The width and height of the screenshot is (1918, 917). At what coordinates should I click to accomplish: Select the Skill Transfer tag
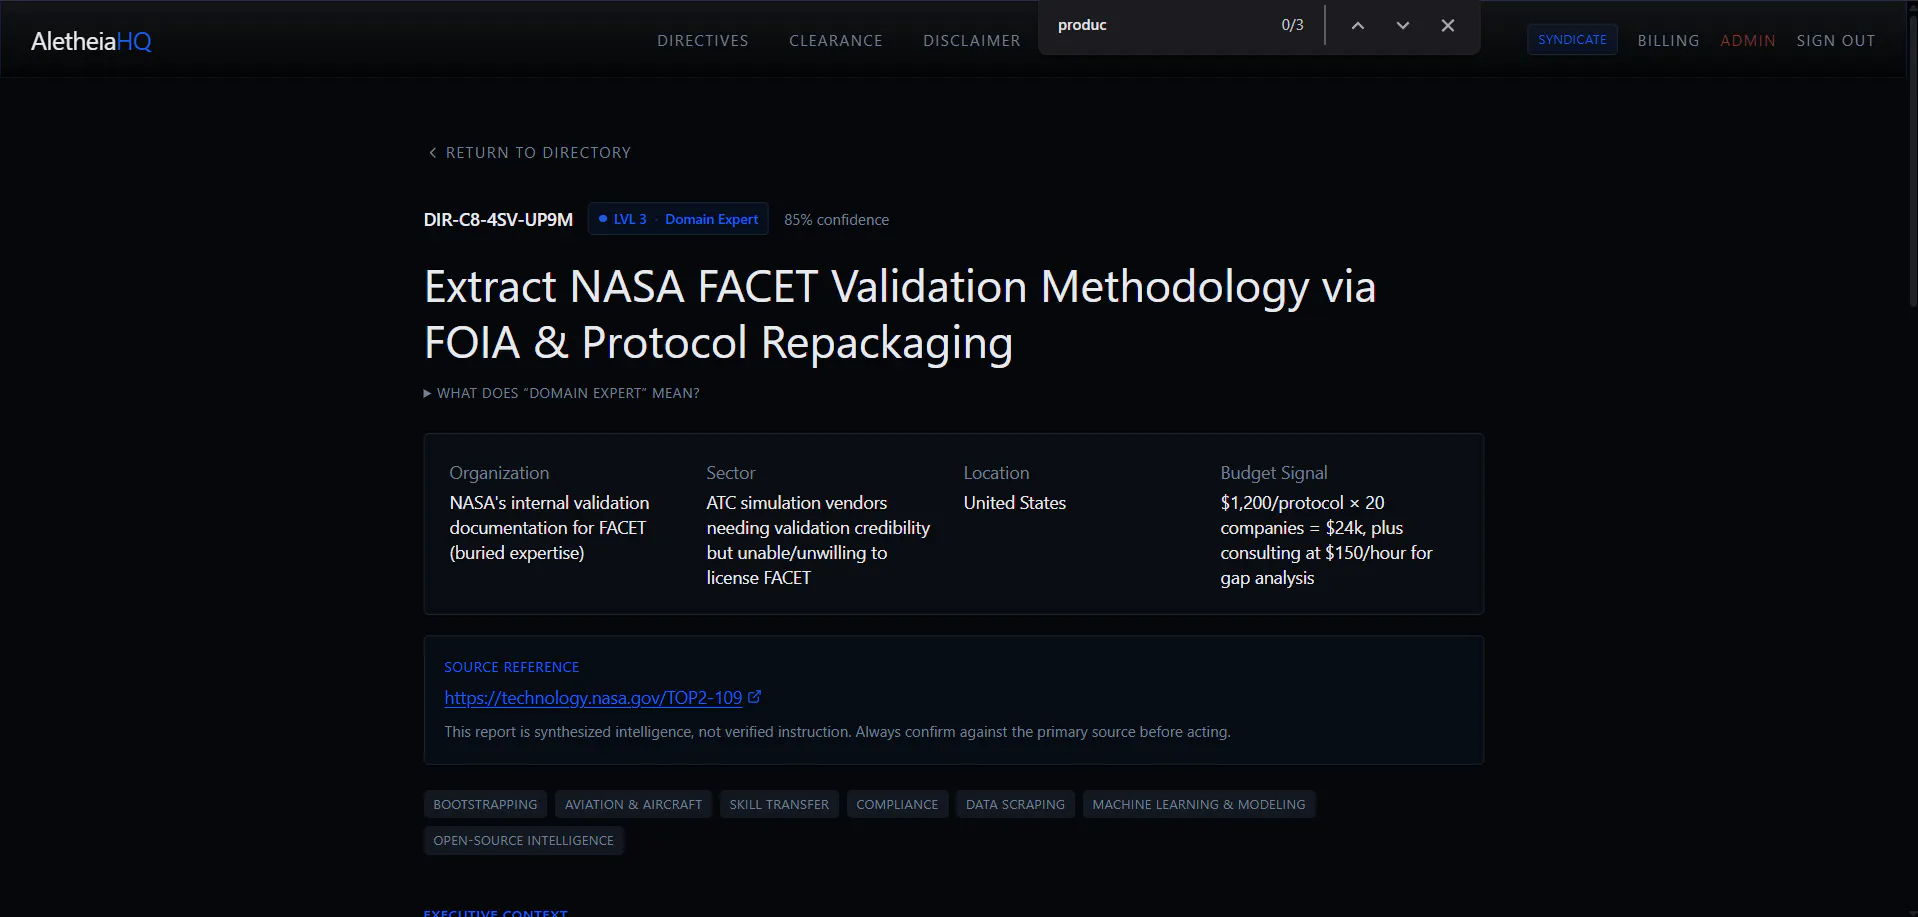pyautogui.click(x=779, y=804)
